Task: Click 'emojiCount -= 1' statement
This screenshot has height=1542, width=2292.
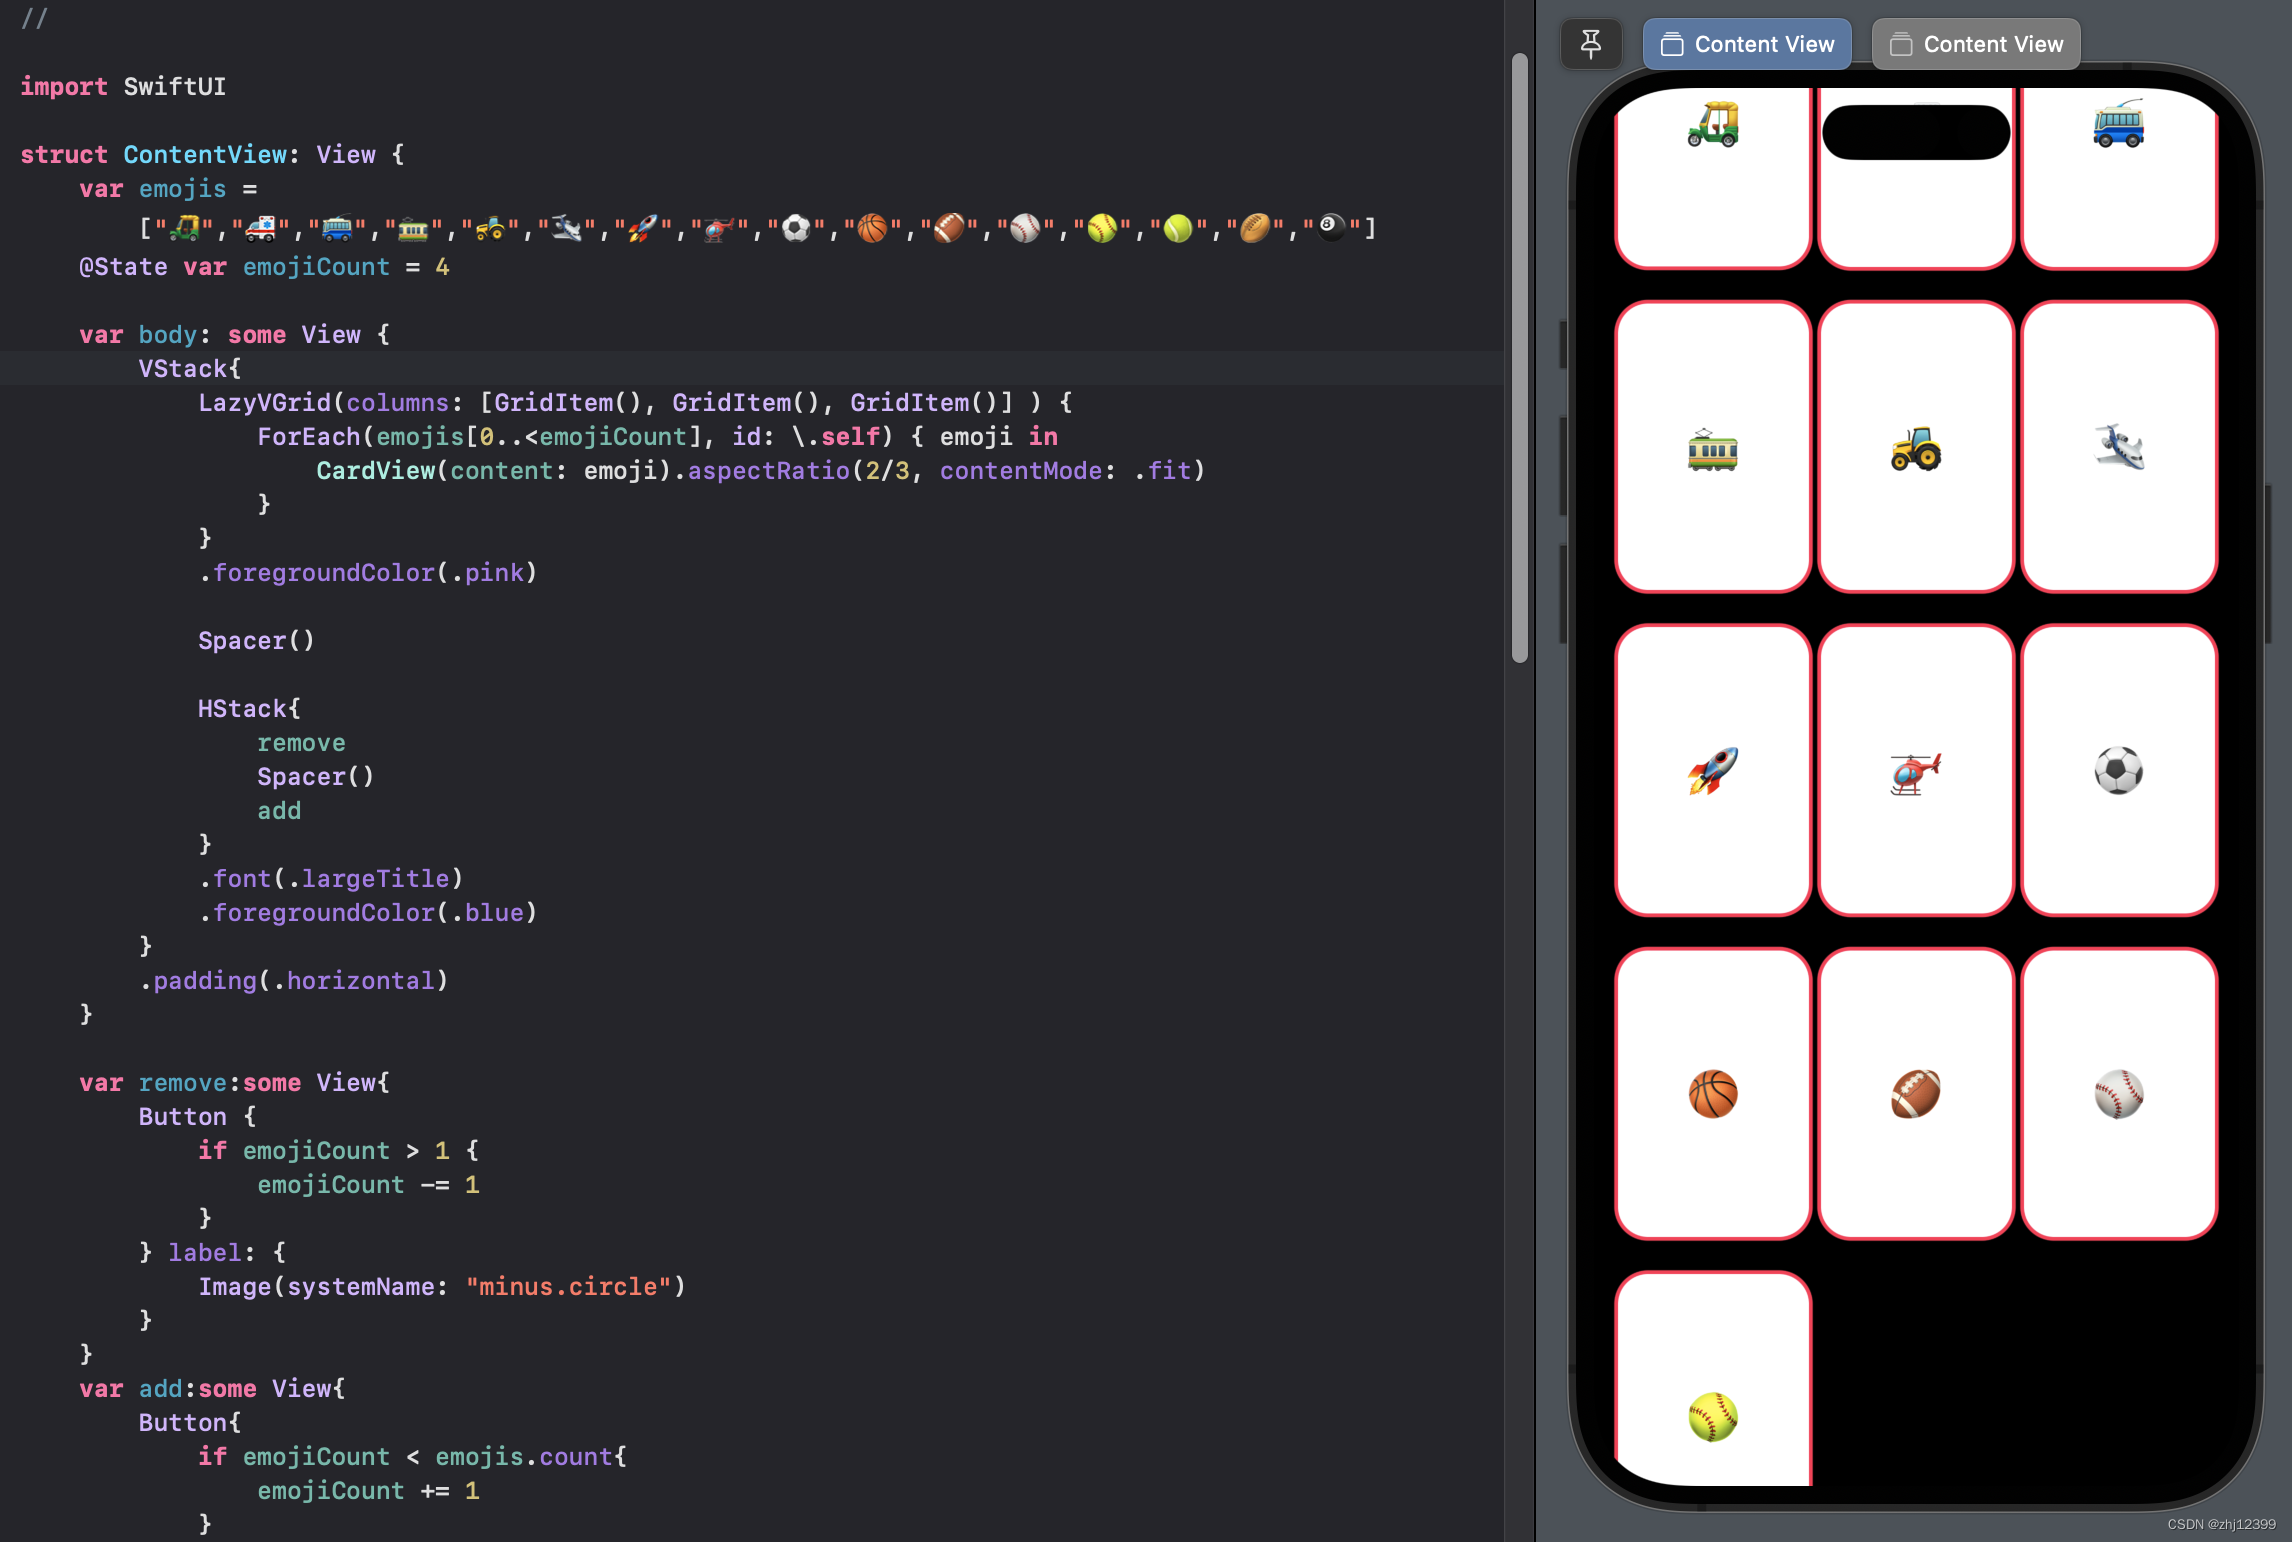Action: [x=368, y=1185]
